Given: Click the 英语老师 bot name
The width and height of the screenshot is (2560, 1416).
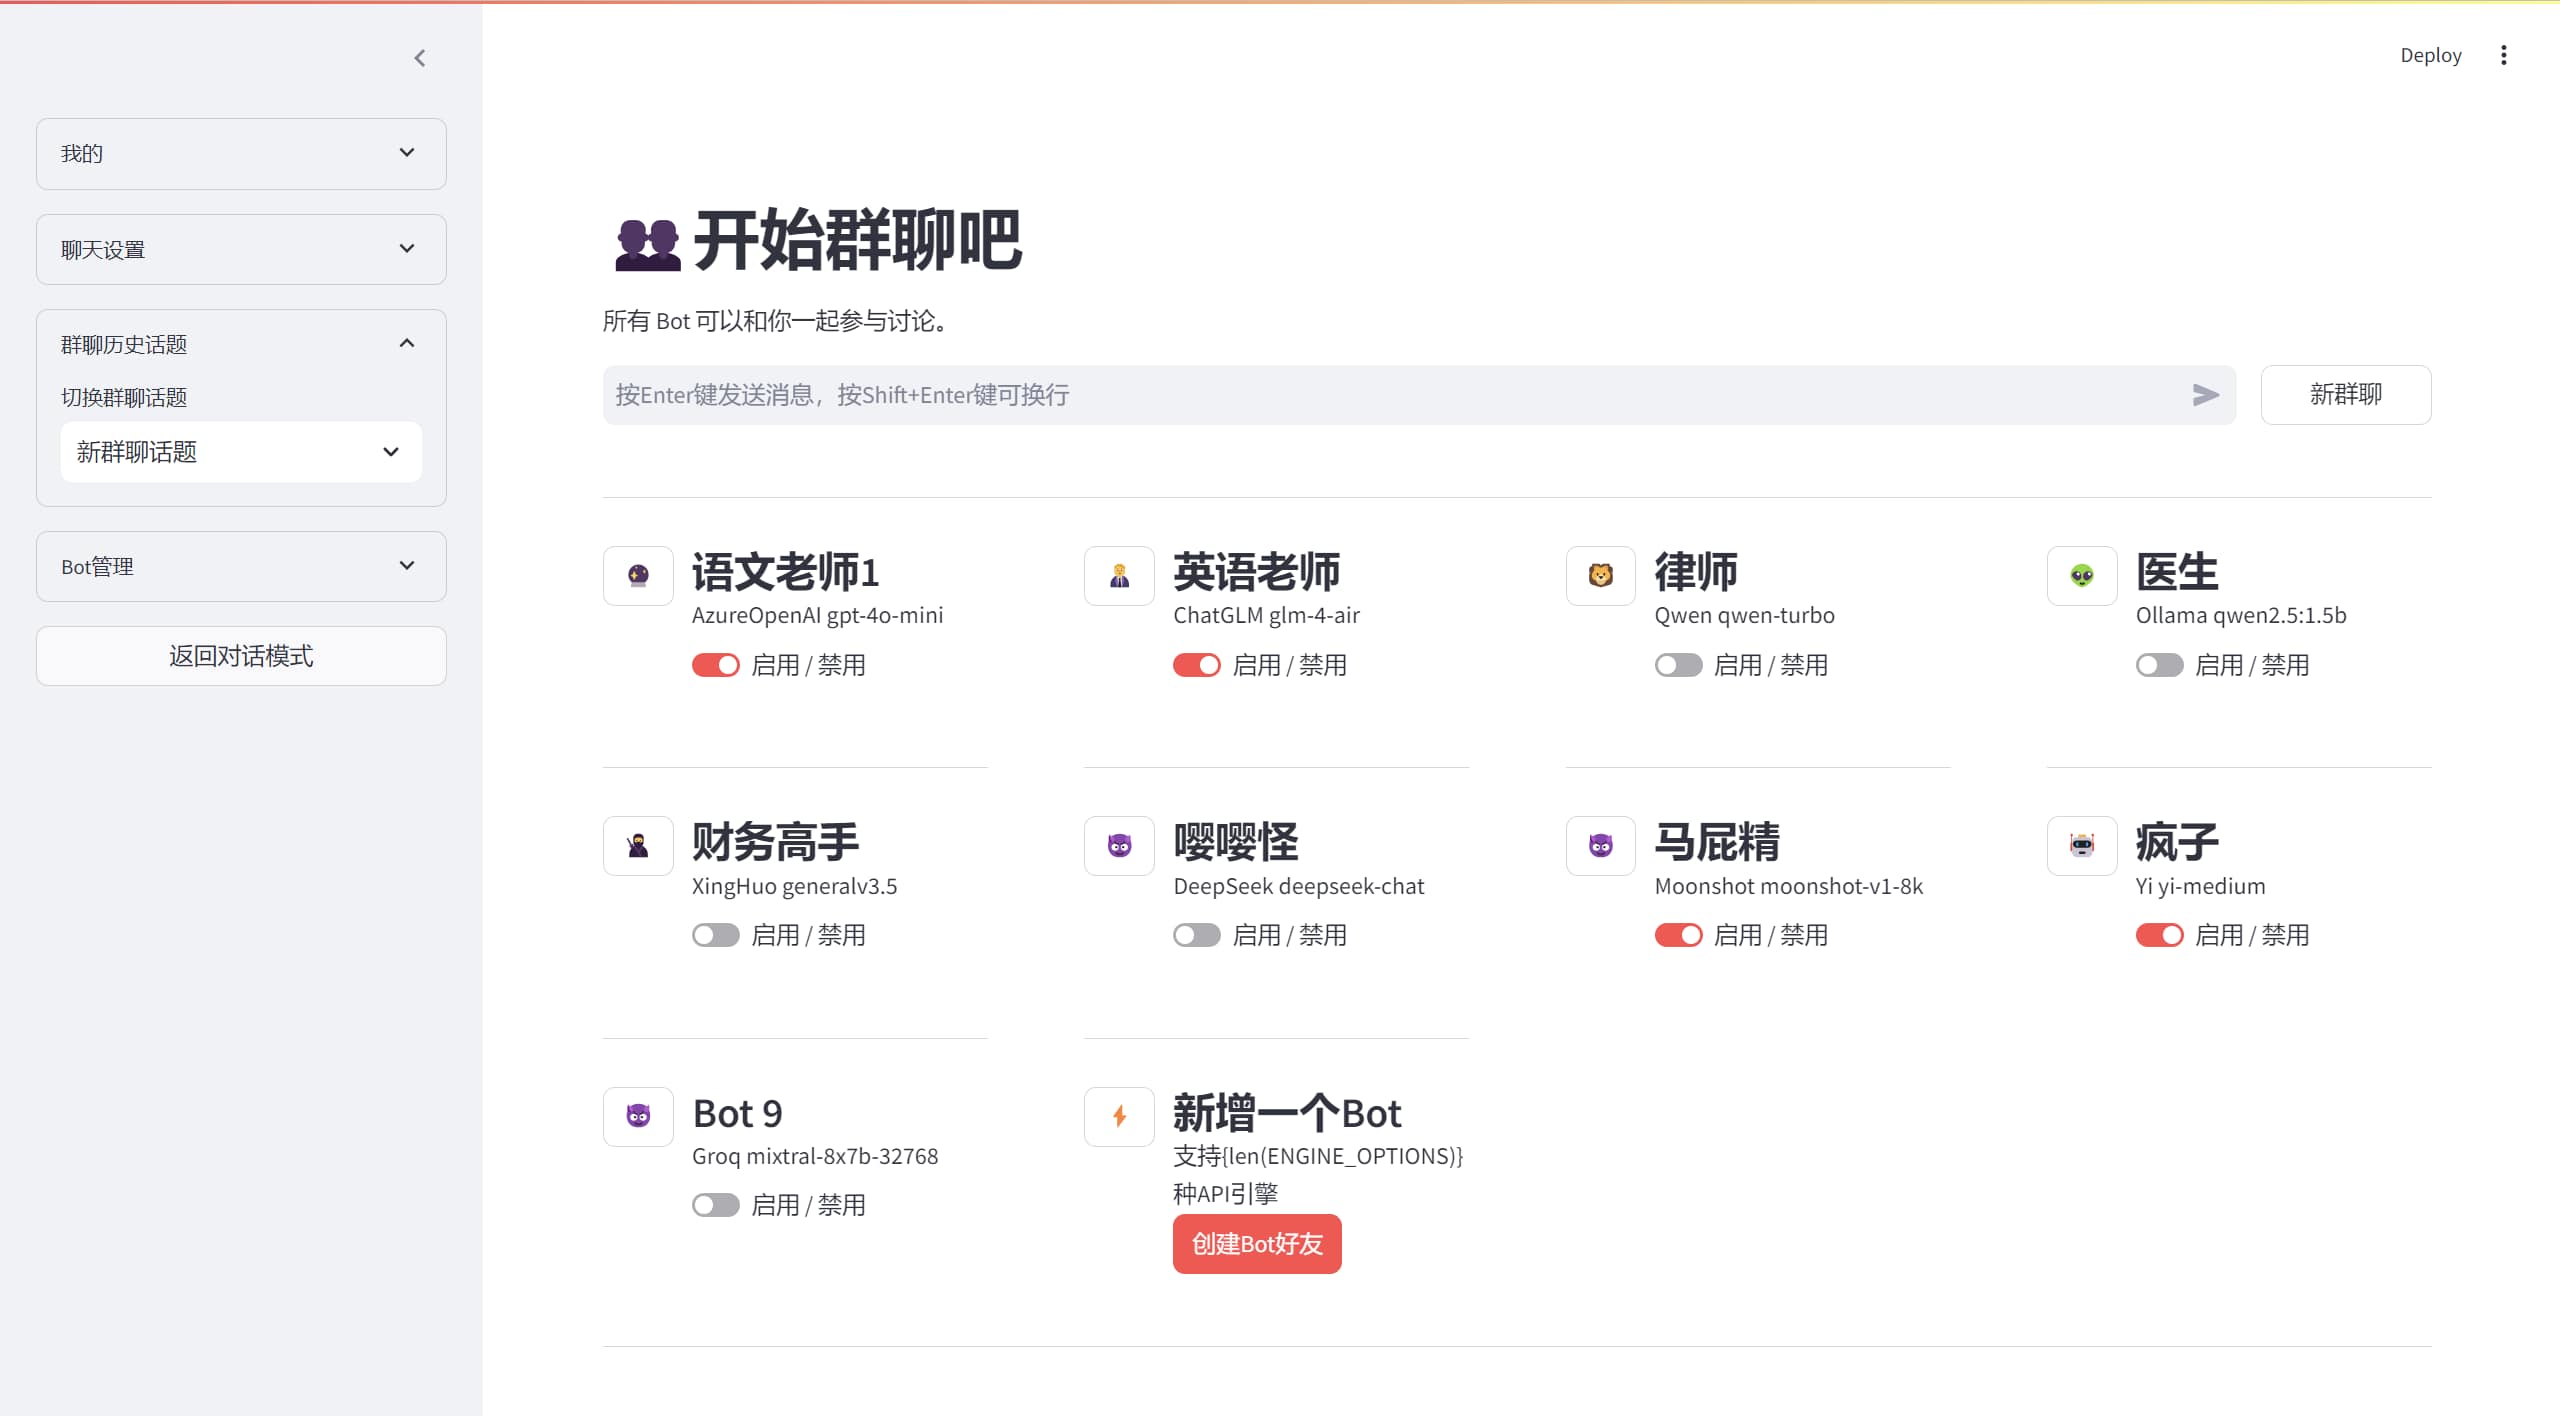Looking at the screenshot, I should pos(1256,572).
